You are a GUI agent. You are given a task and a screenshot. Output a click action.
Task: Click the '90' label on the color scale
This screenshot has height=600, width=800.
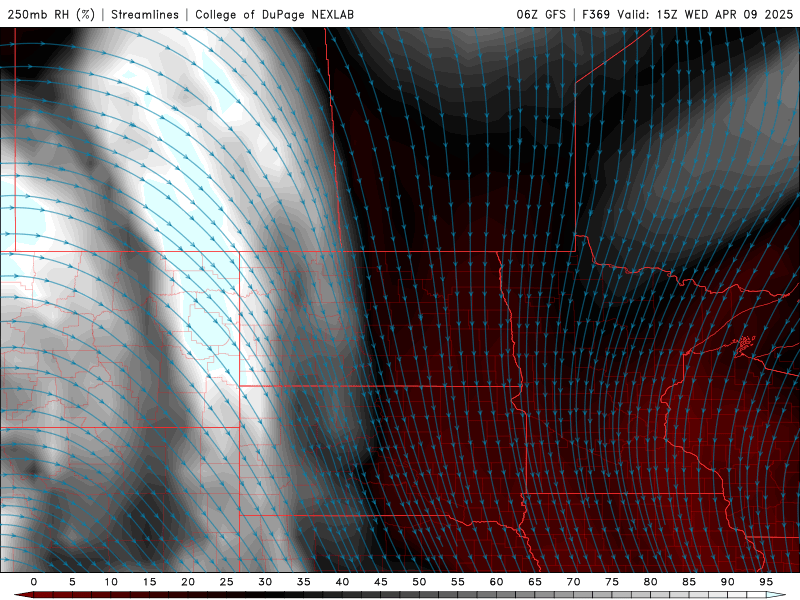pos(727,582)
